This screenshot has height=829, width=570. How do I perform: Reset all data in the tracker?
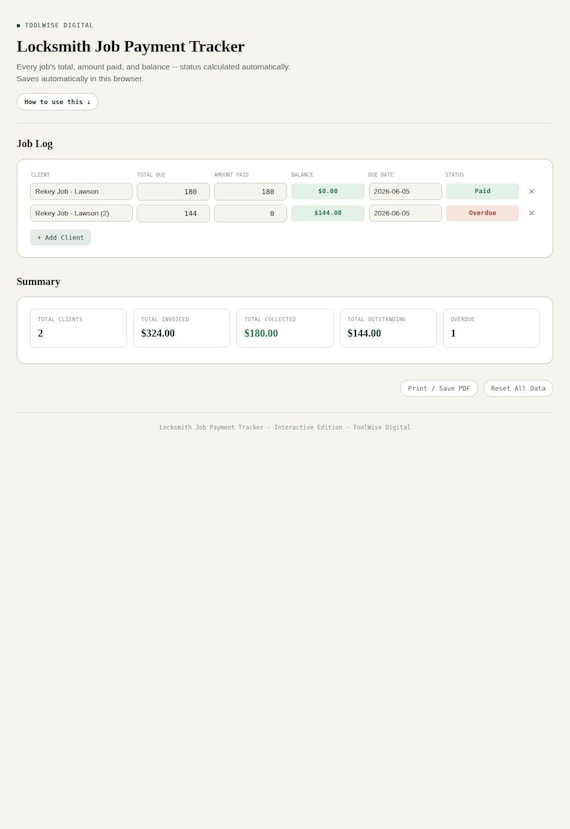pyautogui.click(x=518, y=388)
